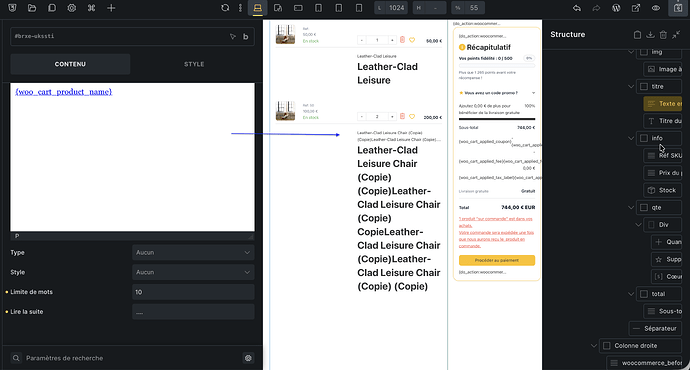The width and height of the screenshot is (690, 370).
Task: Click the {woo_cart_product_name} link in editor
Action: pos(64,92)
